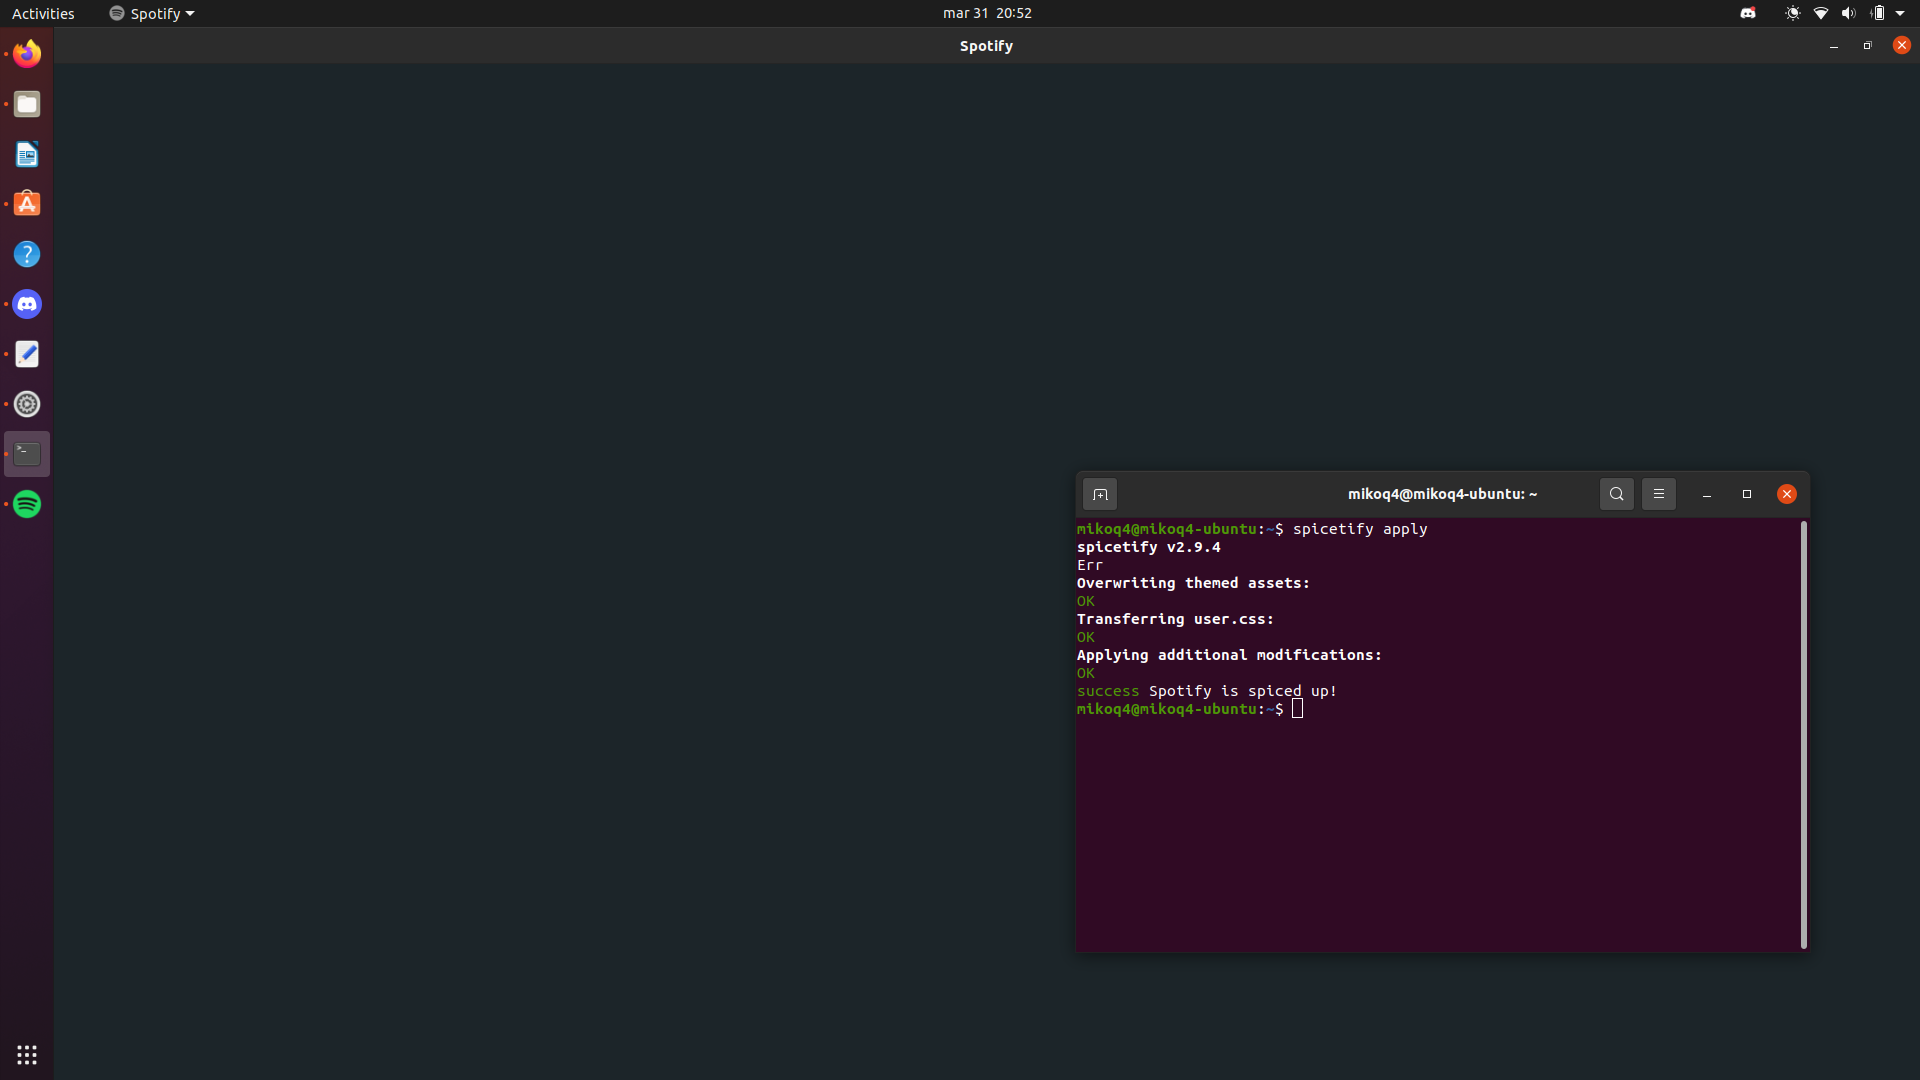
Task: Expand the system menu arrow
Action: (1900, 13)
